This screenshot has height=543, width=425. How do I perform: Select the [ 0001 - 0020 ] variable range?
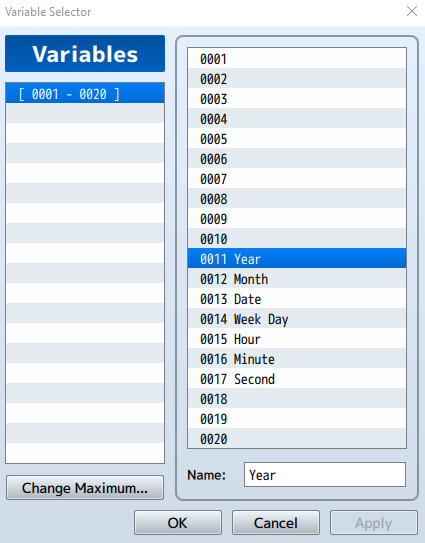click(x=85, y=94)
